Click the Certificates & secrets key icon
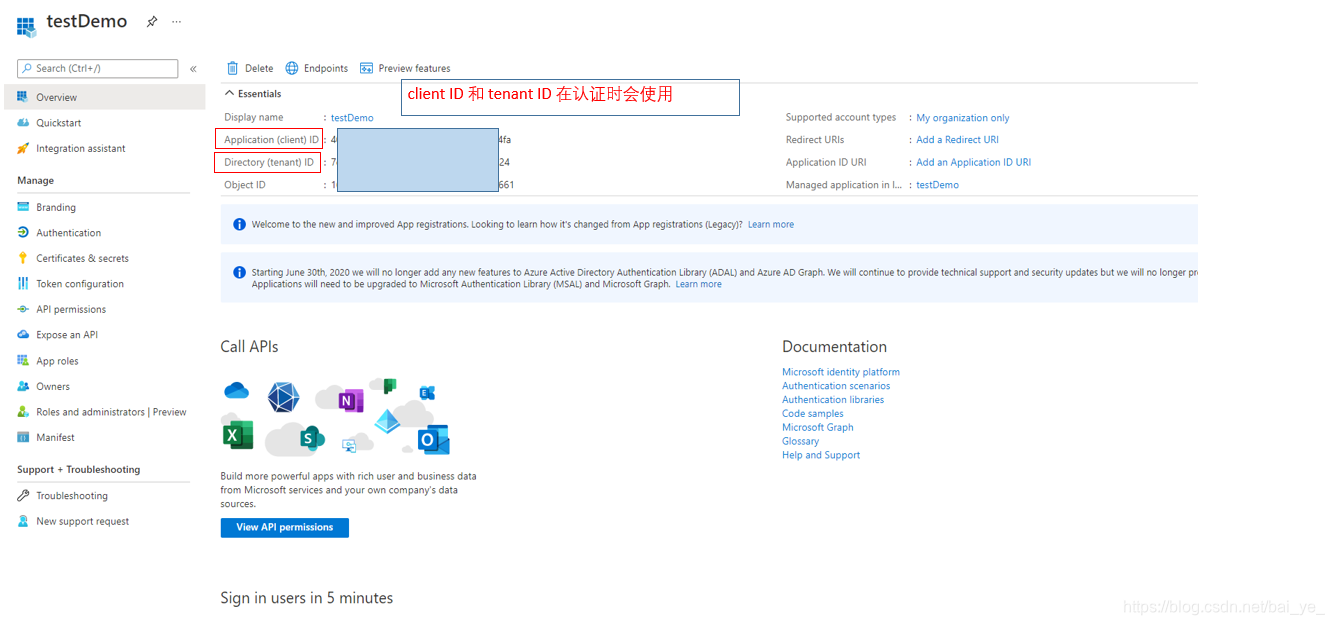The height and width of the screenshot is (625, 1334). (23, 258)
